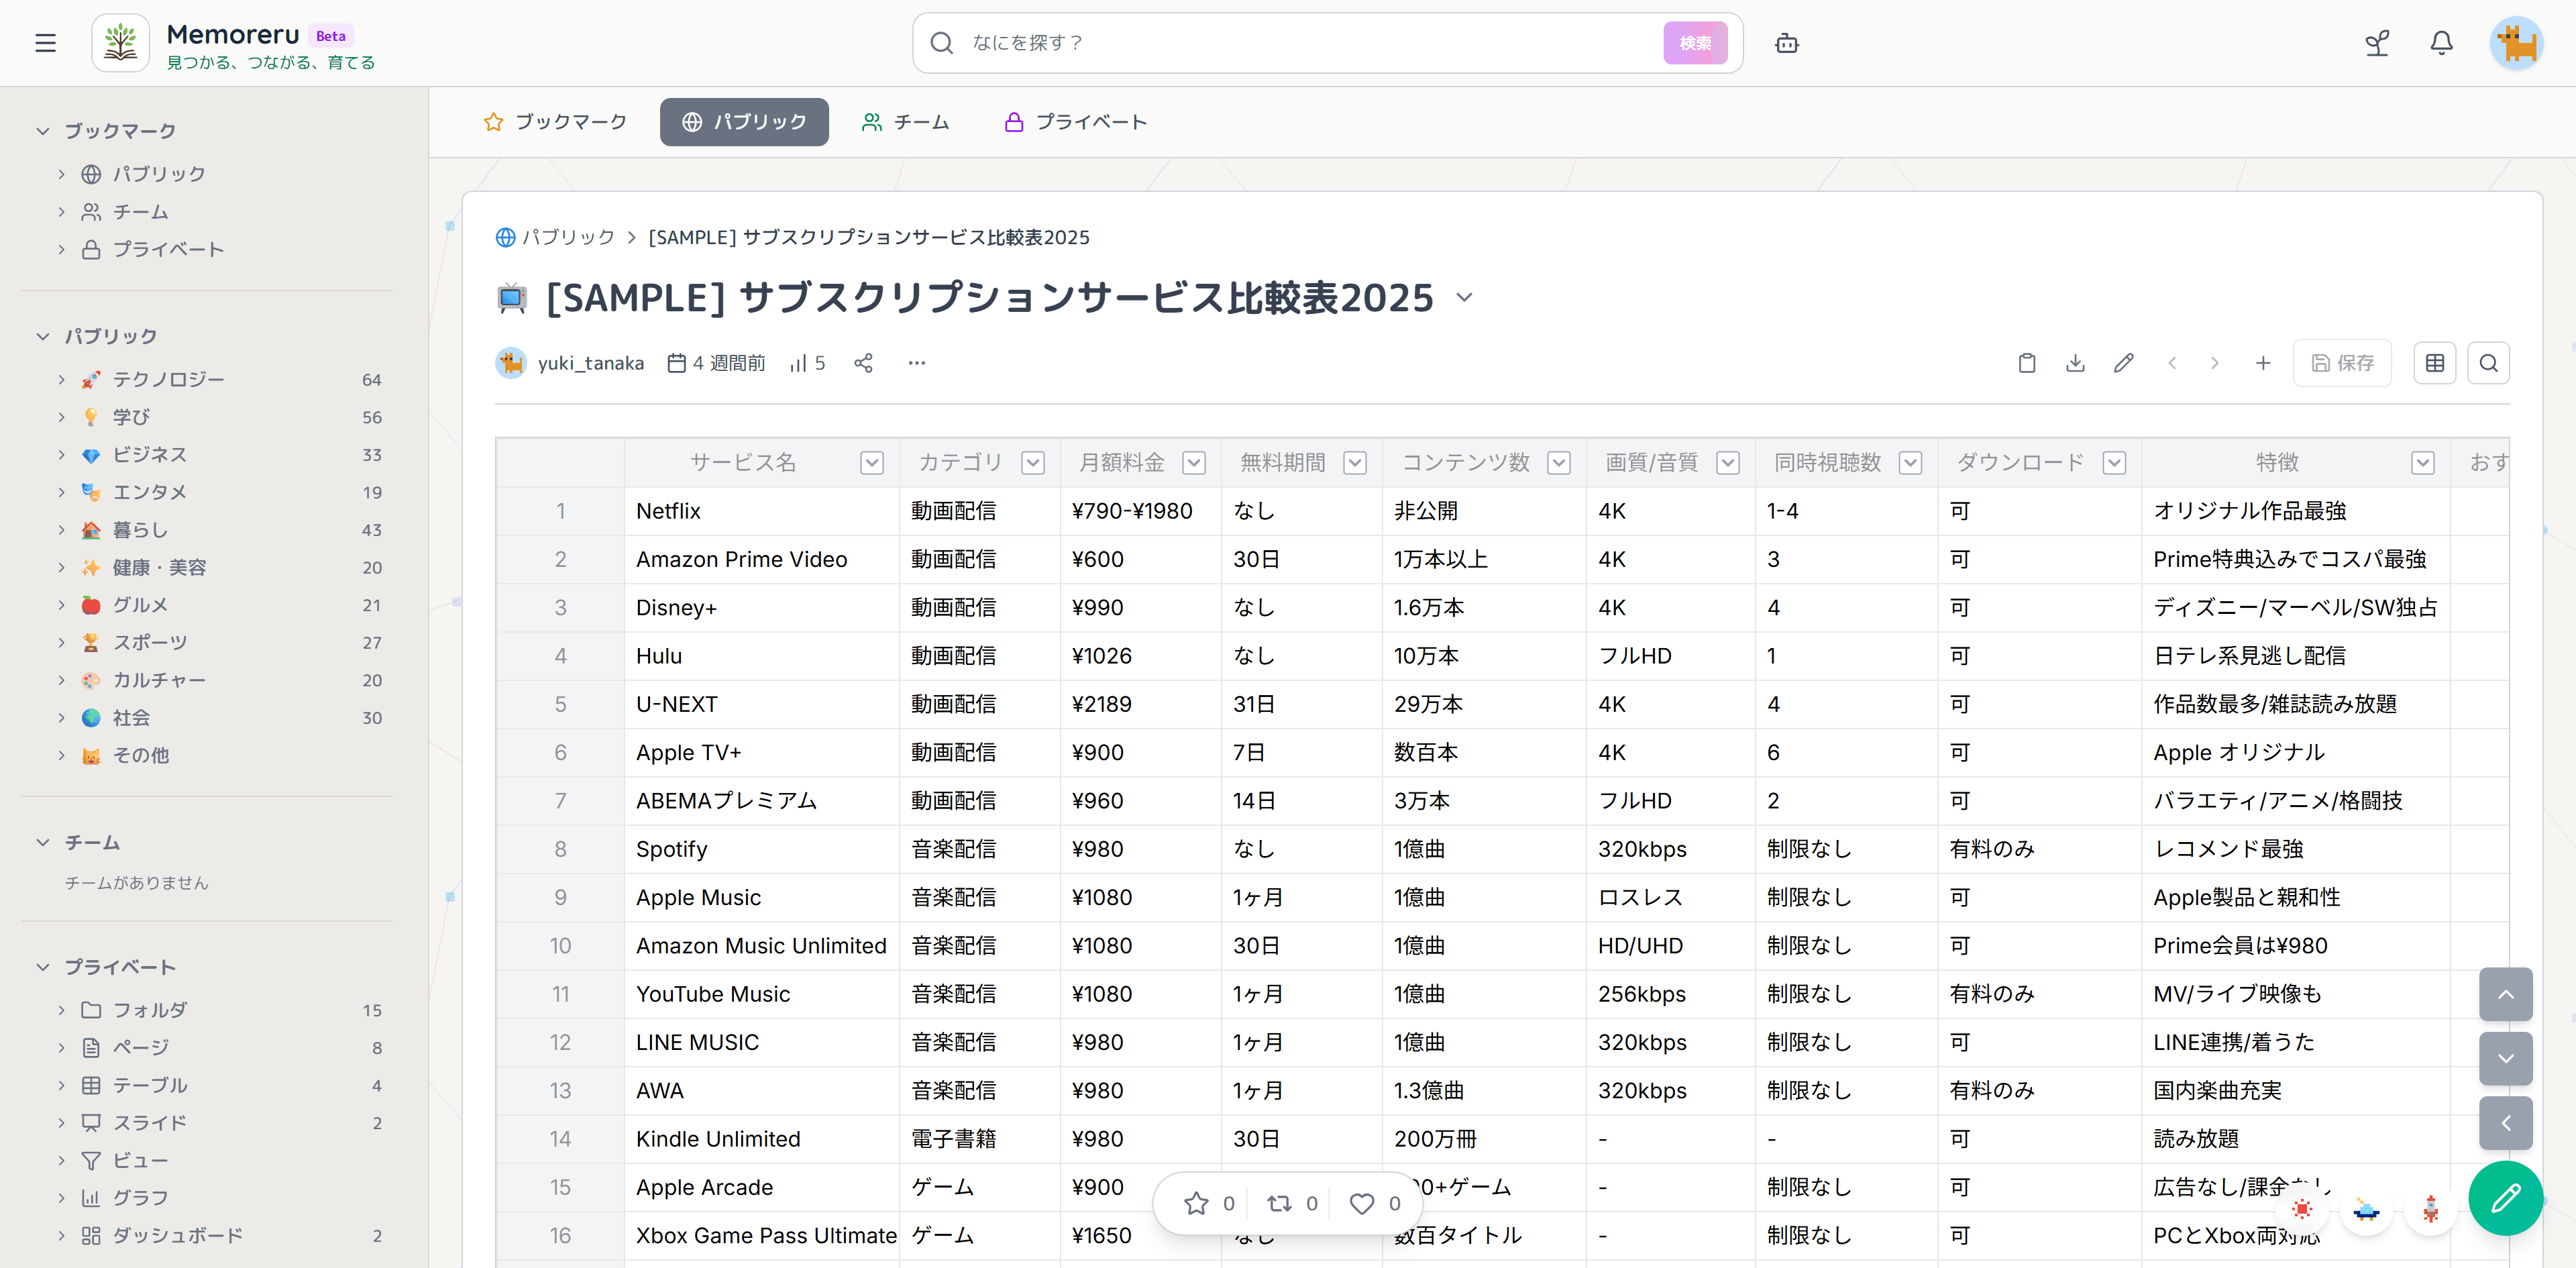Open ビジネス category in sidebar
This screenshot has width=2576, height=1268.
tap(150, 455)
